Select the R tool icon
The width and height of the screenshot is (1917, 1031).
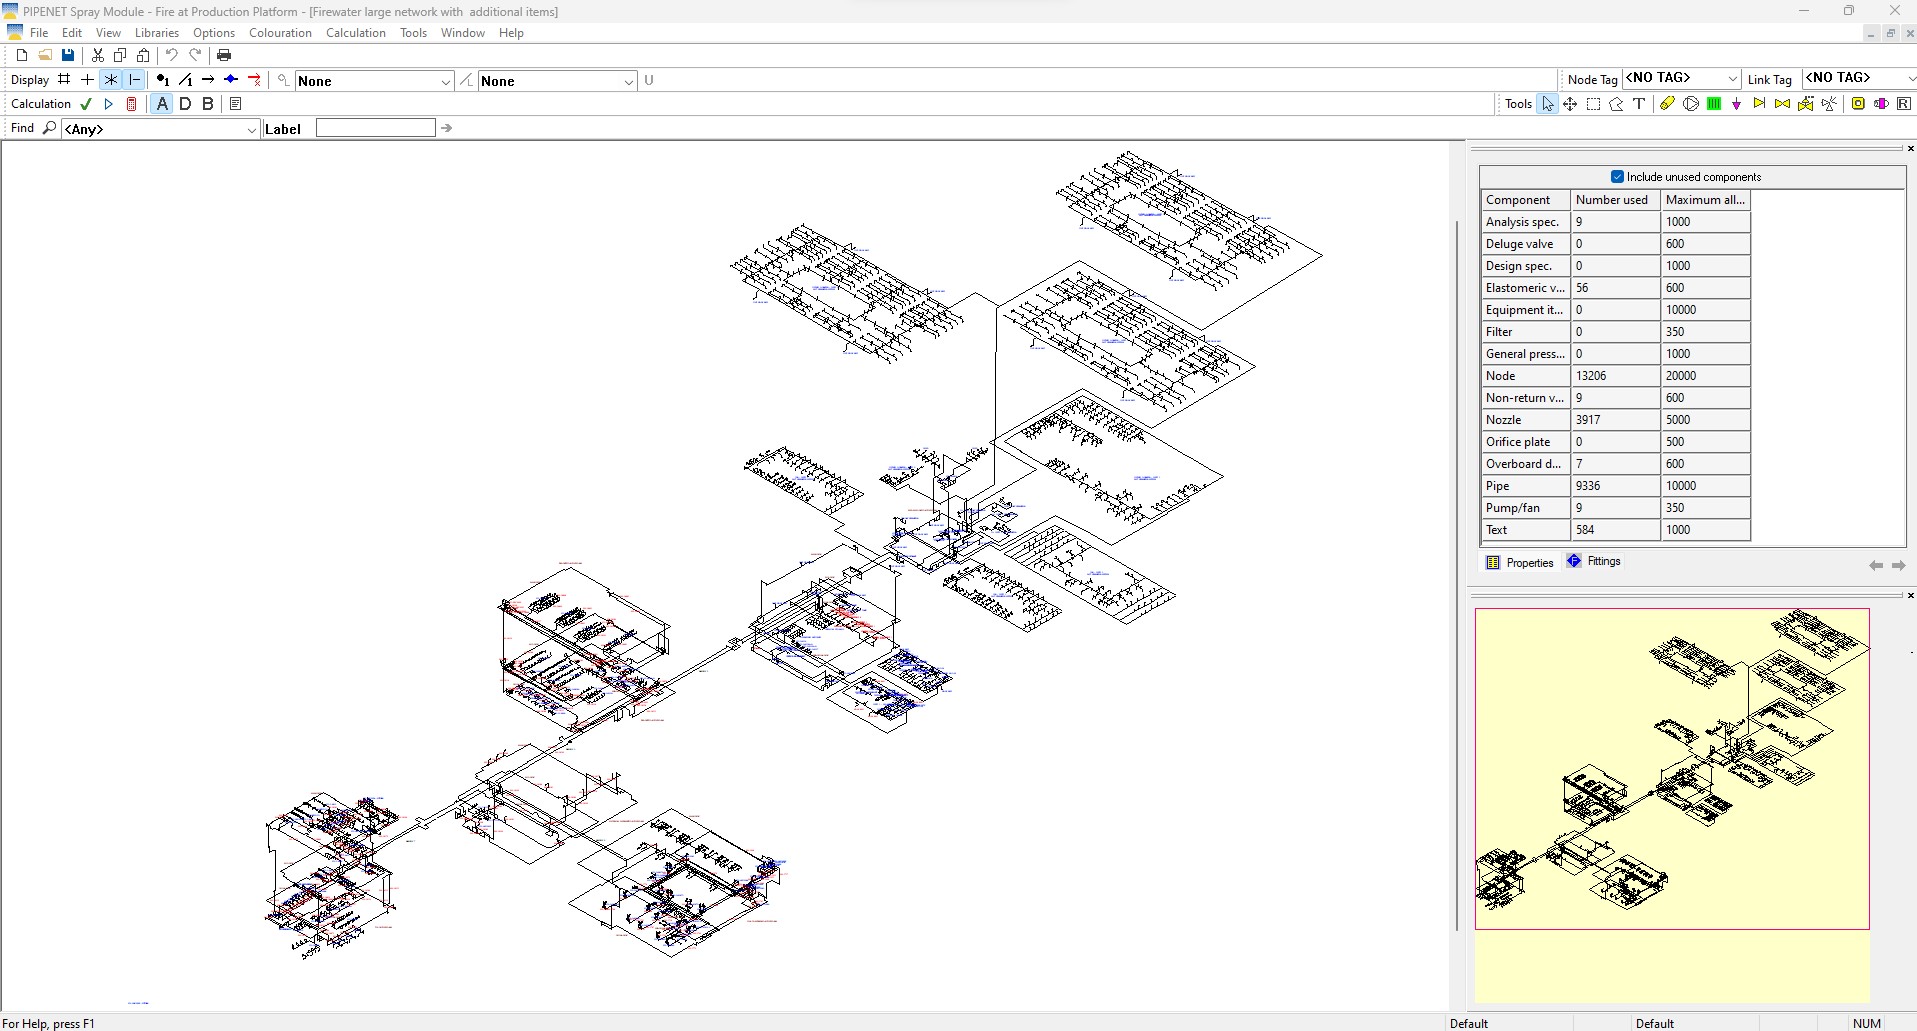[1904, 104]
